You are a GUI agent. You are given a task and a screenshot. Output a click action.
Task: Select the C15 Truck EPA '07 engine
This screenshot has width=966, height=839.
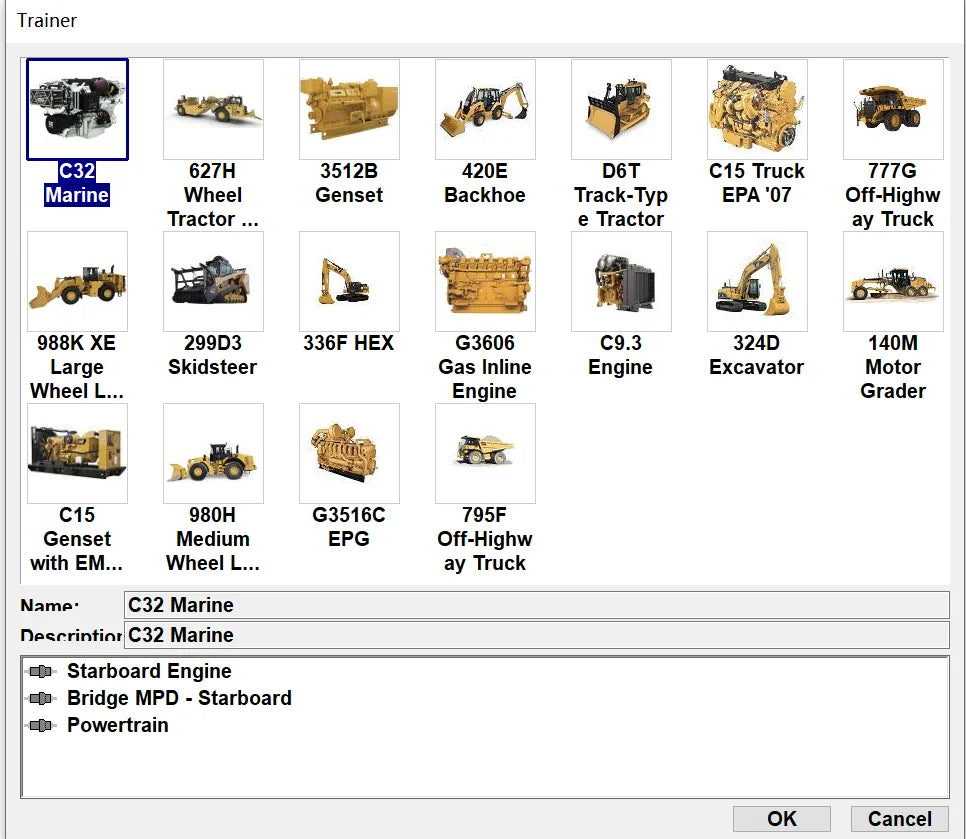[x=757, y=108]
